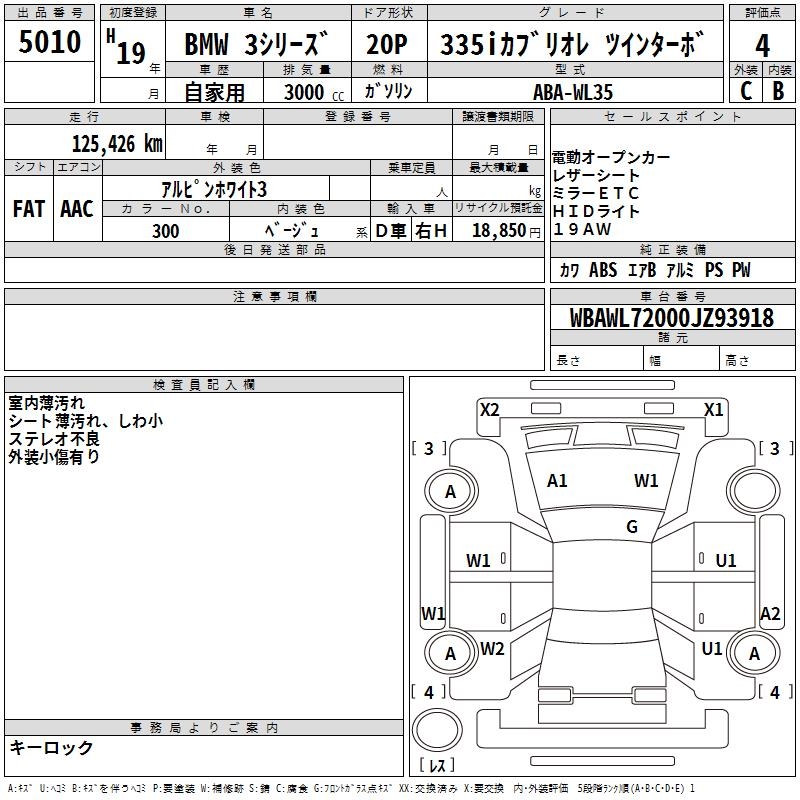Click the car name BMW 3シリーズ
The image size is (800, 800).
coord(256,44)
